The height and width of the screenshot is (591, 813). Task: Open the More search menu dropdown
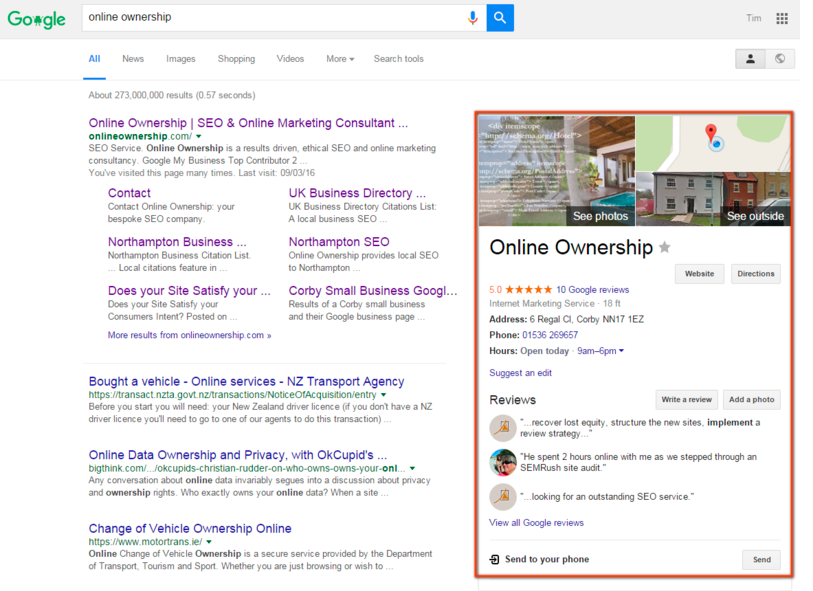(x=340, y=59)
